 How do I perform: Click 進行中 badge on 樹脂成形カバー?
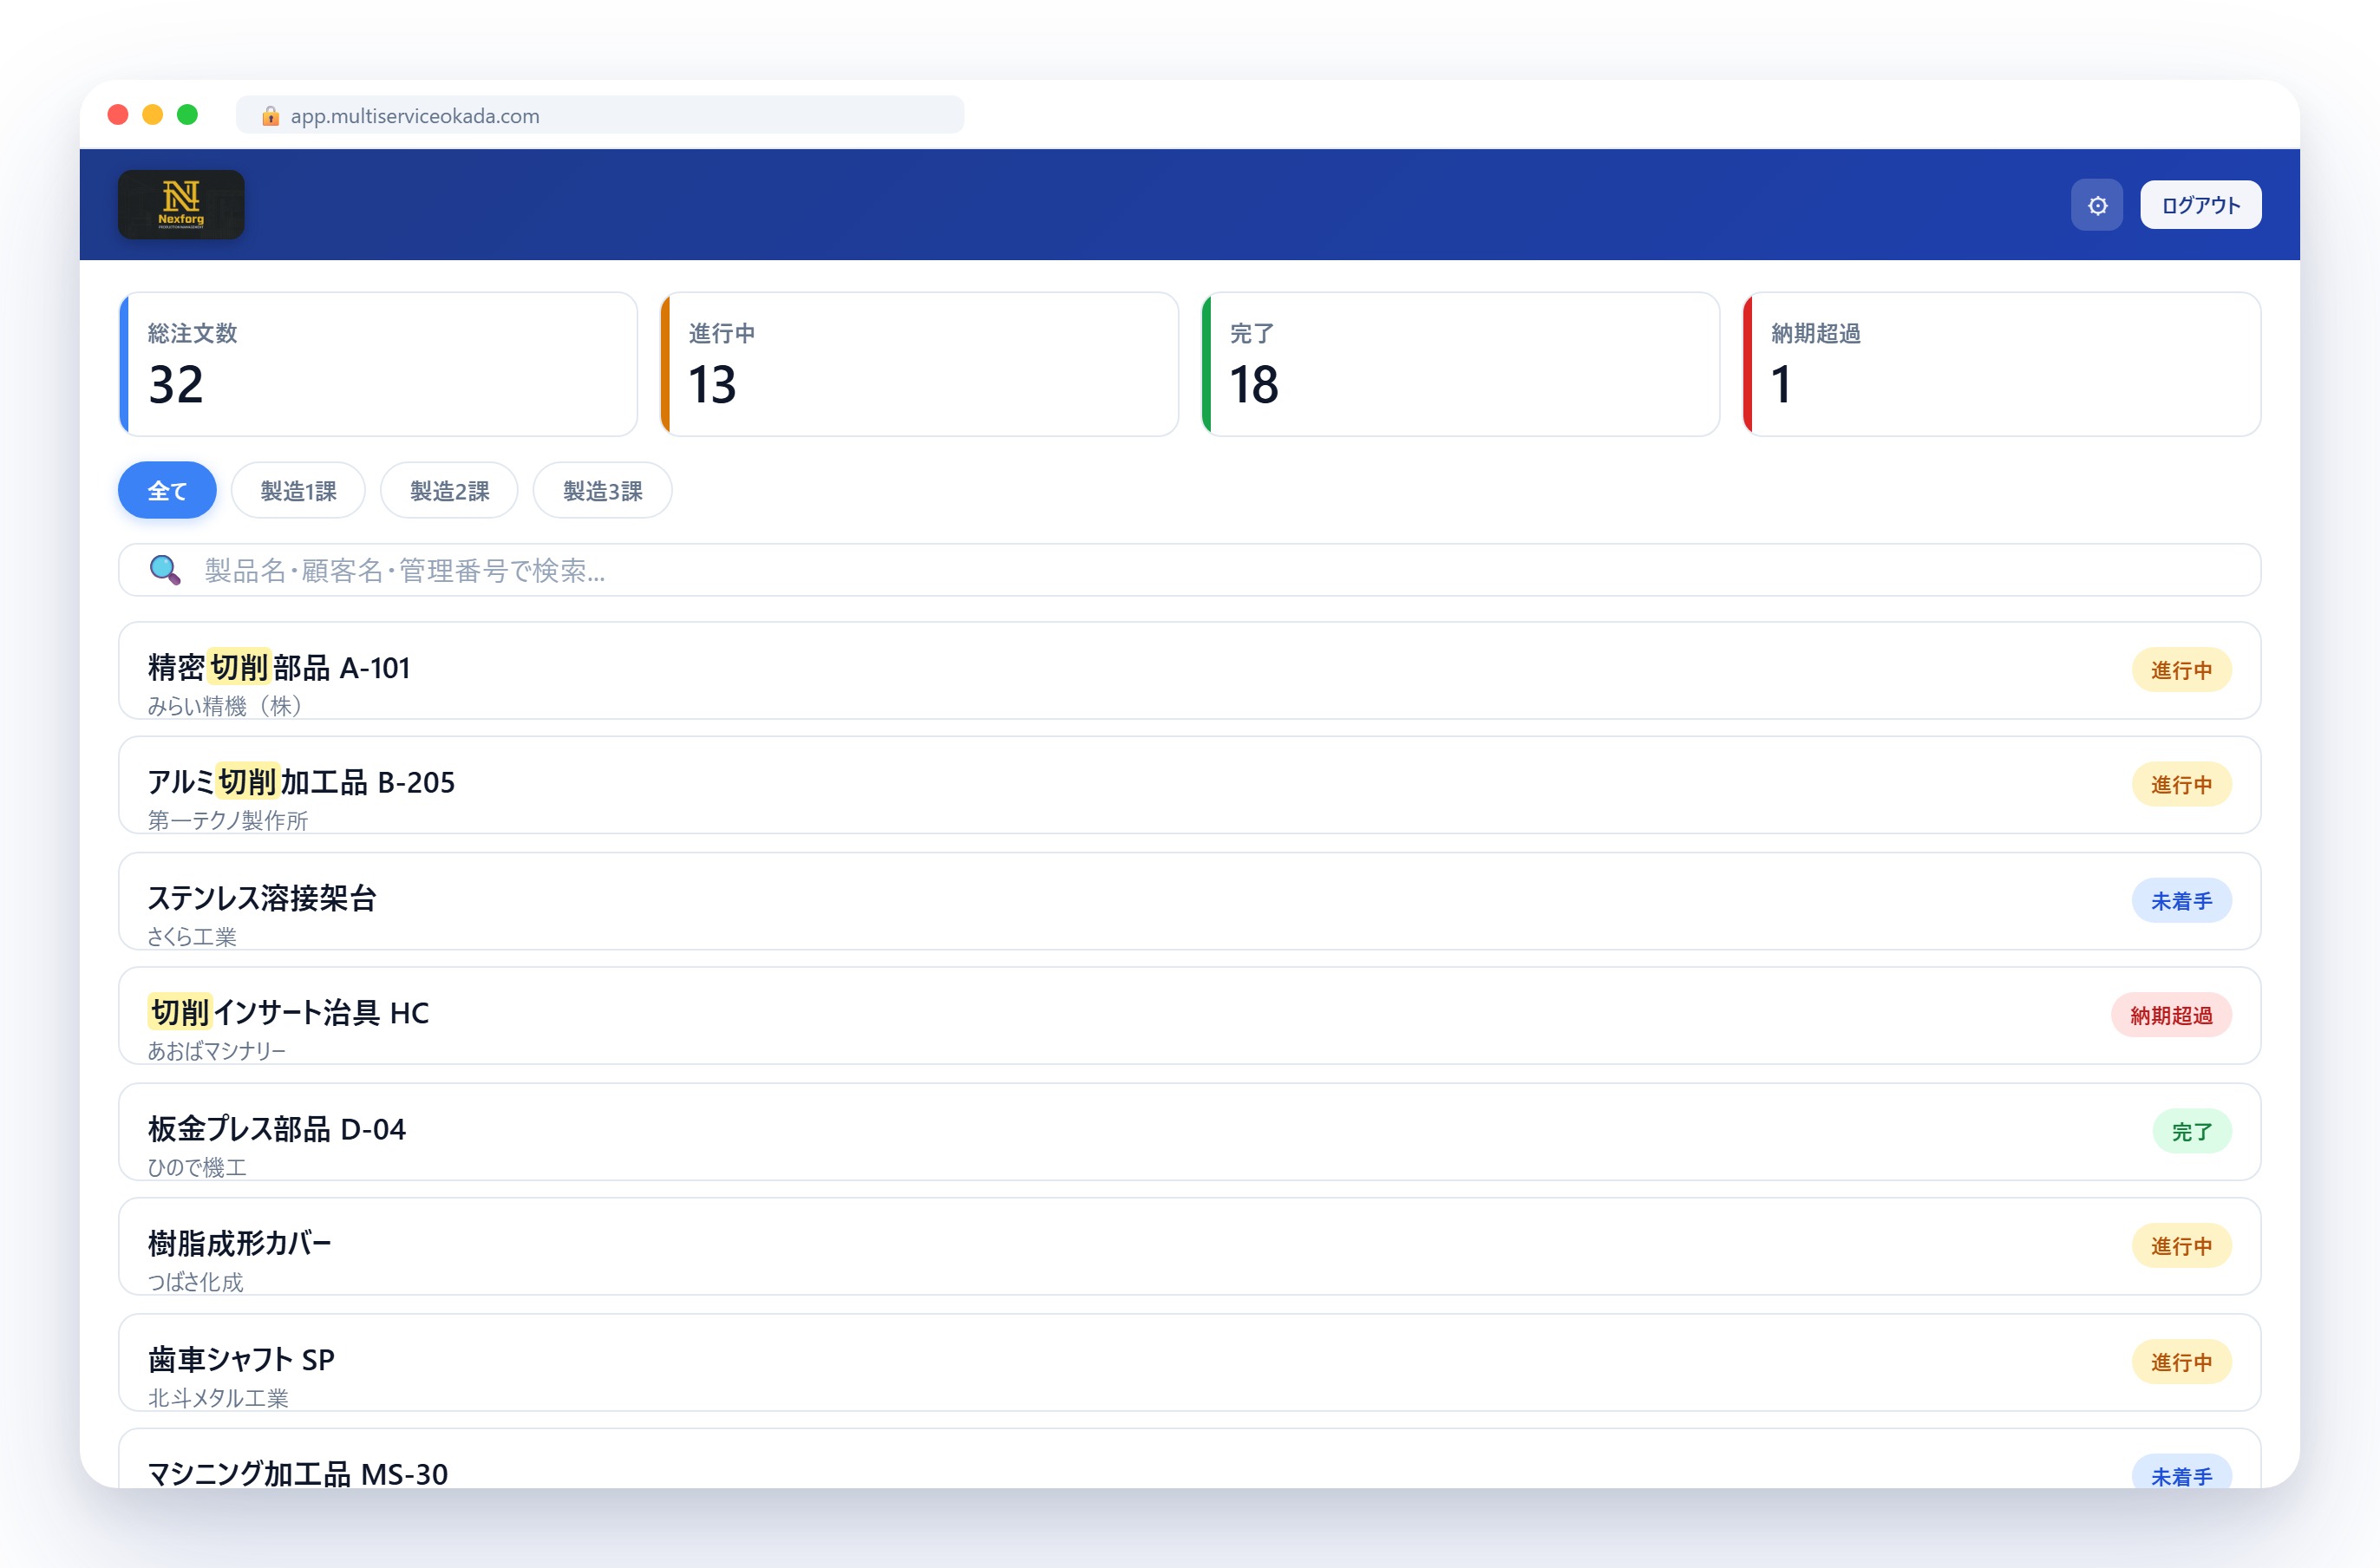[2181, 1246]
